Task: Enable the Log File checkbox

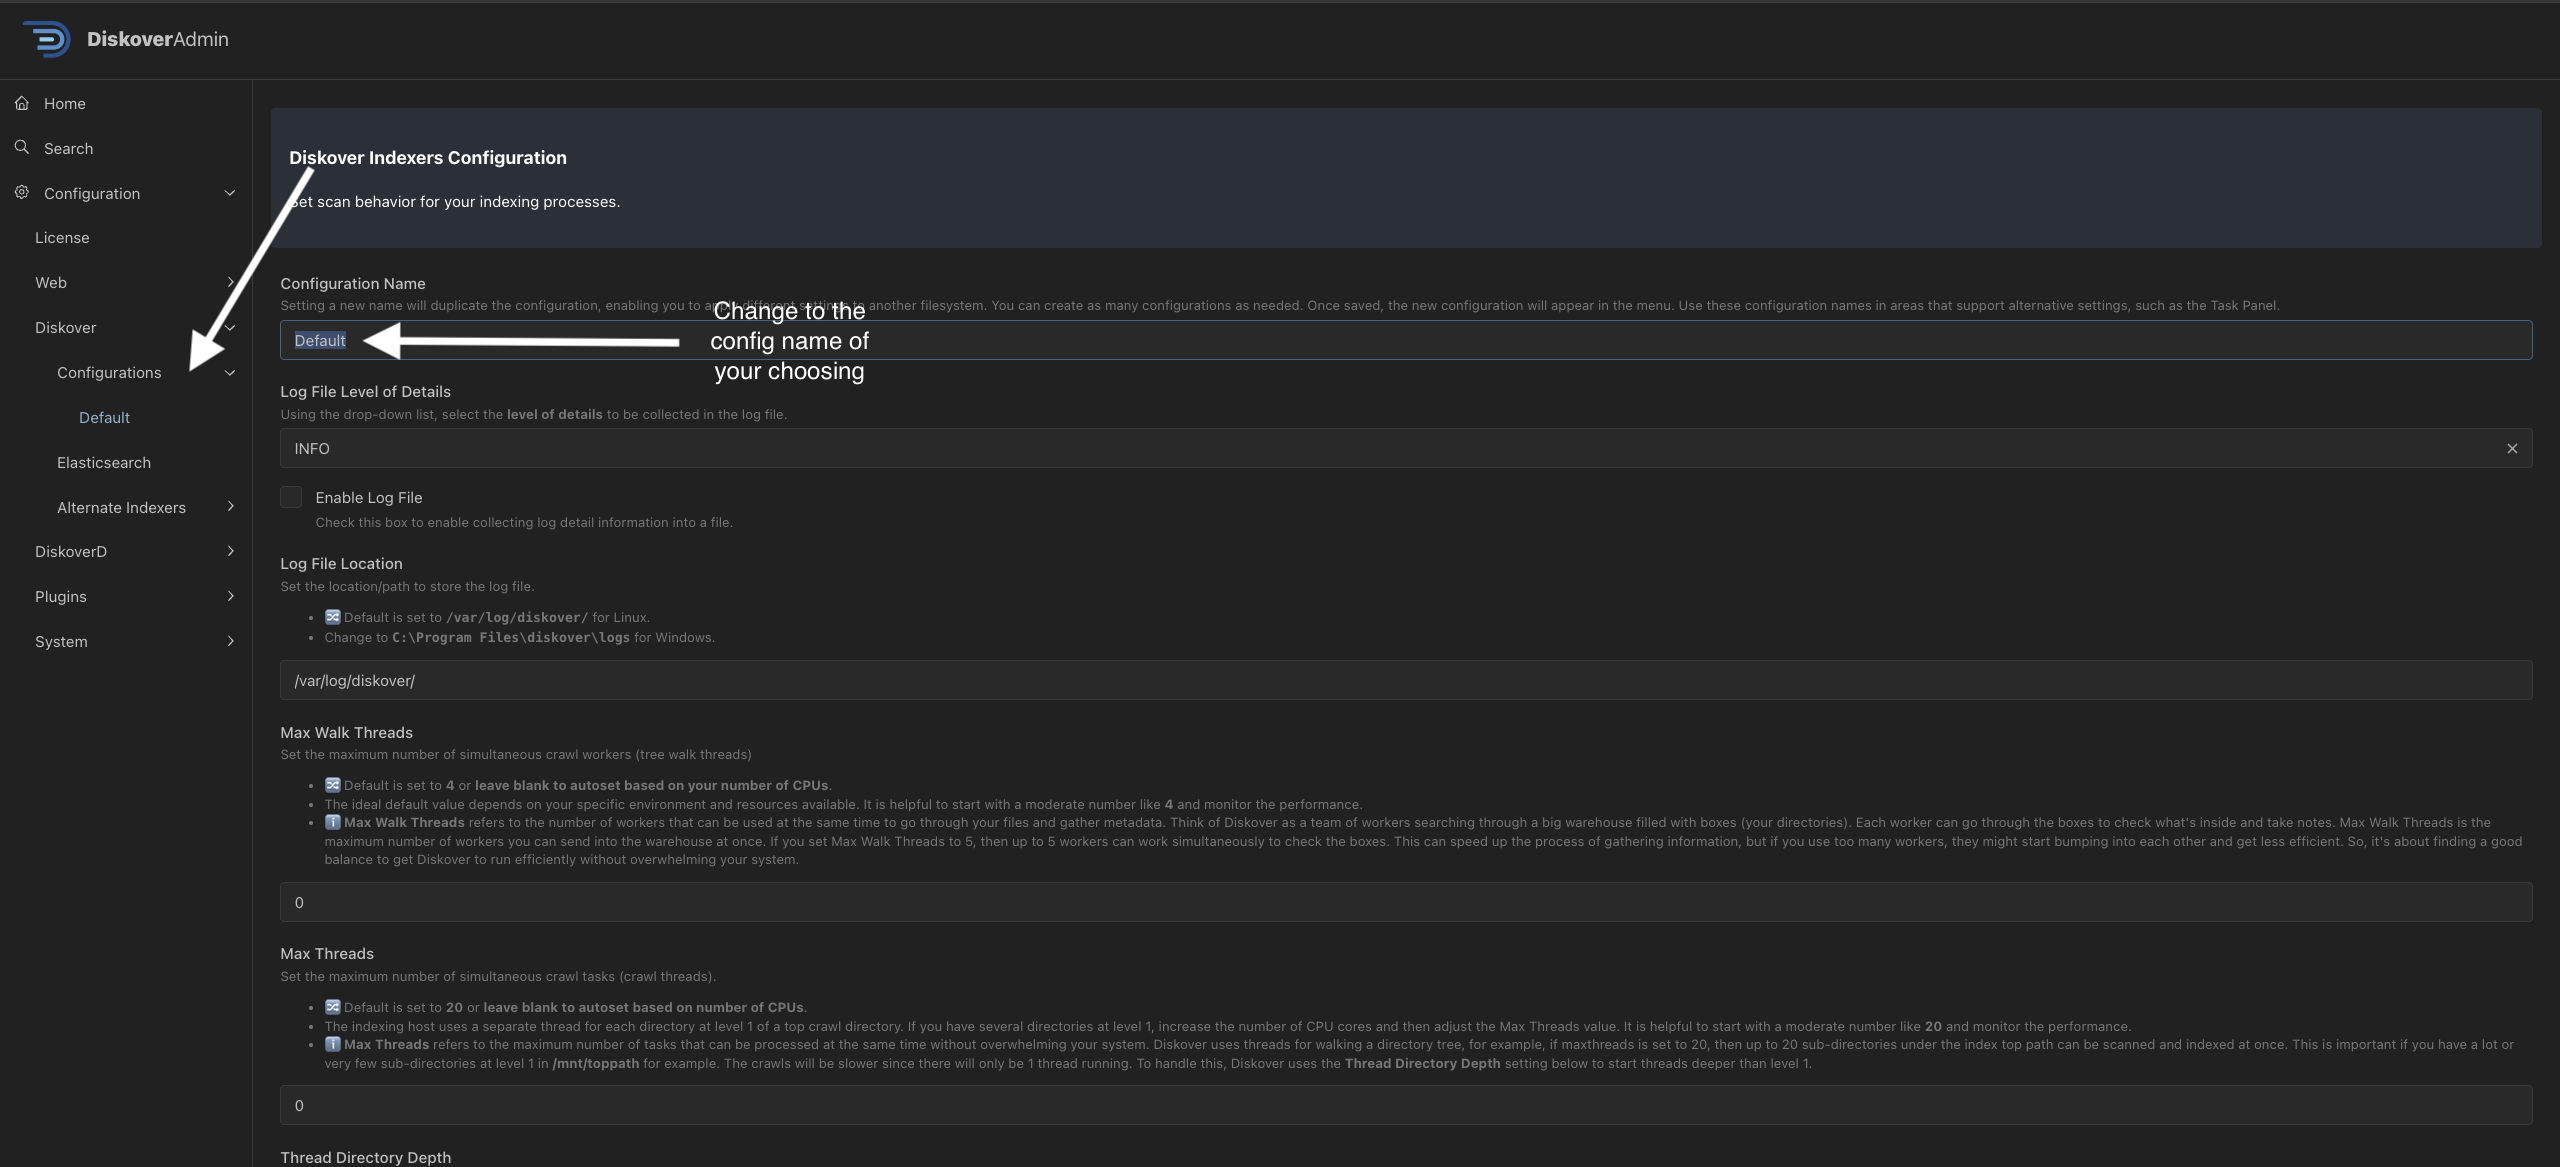Action: point(291,497)
